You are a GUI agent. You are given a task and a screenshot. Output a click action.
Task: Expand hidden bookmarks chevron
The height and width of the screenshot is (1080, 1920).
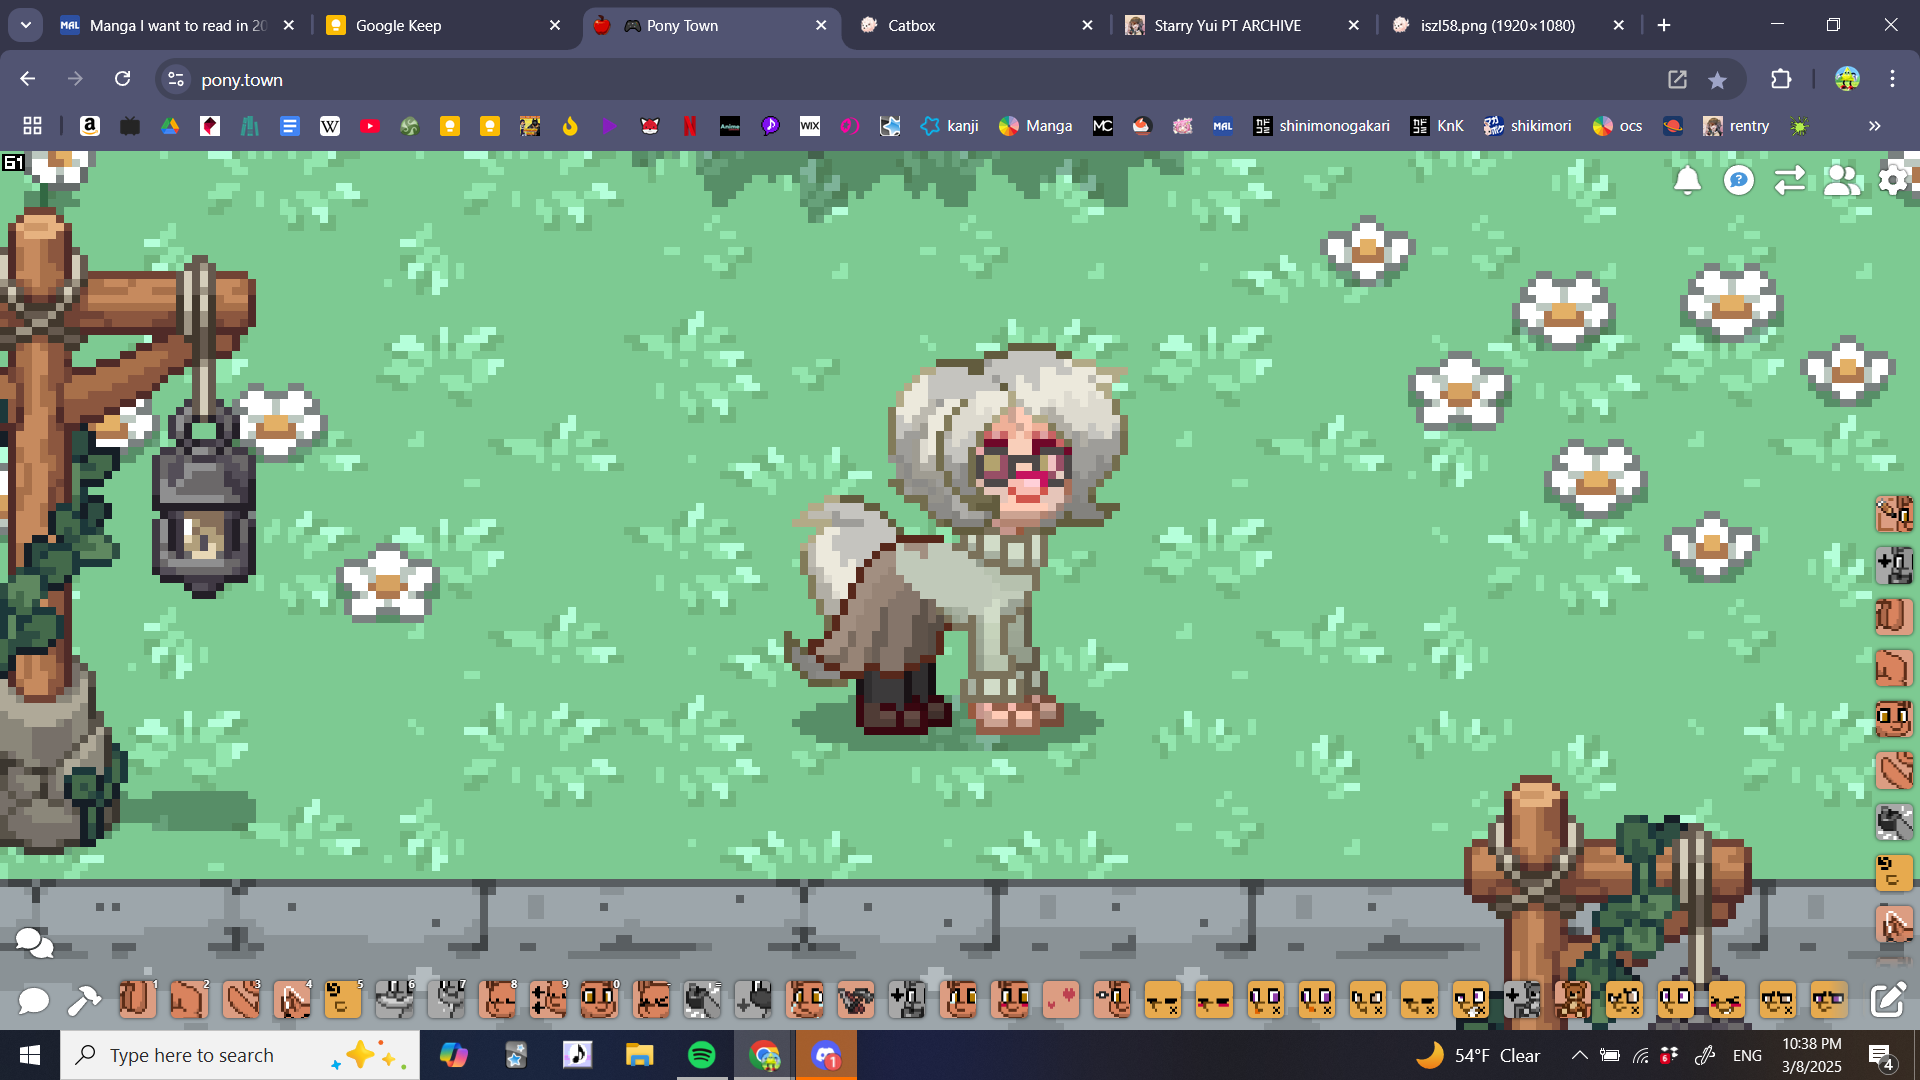point(1875,126)
